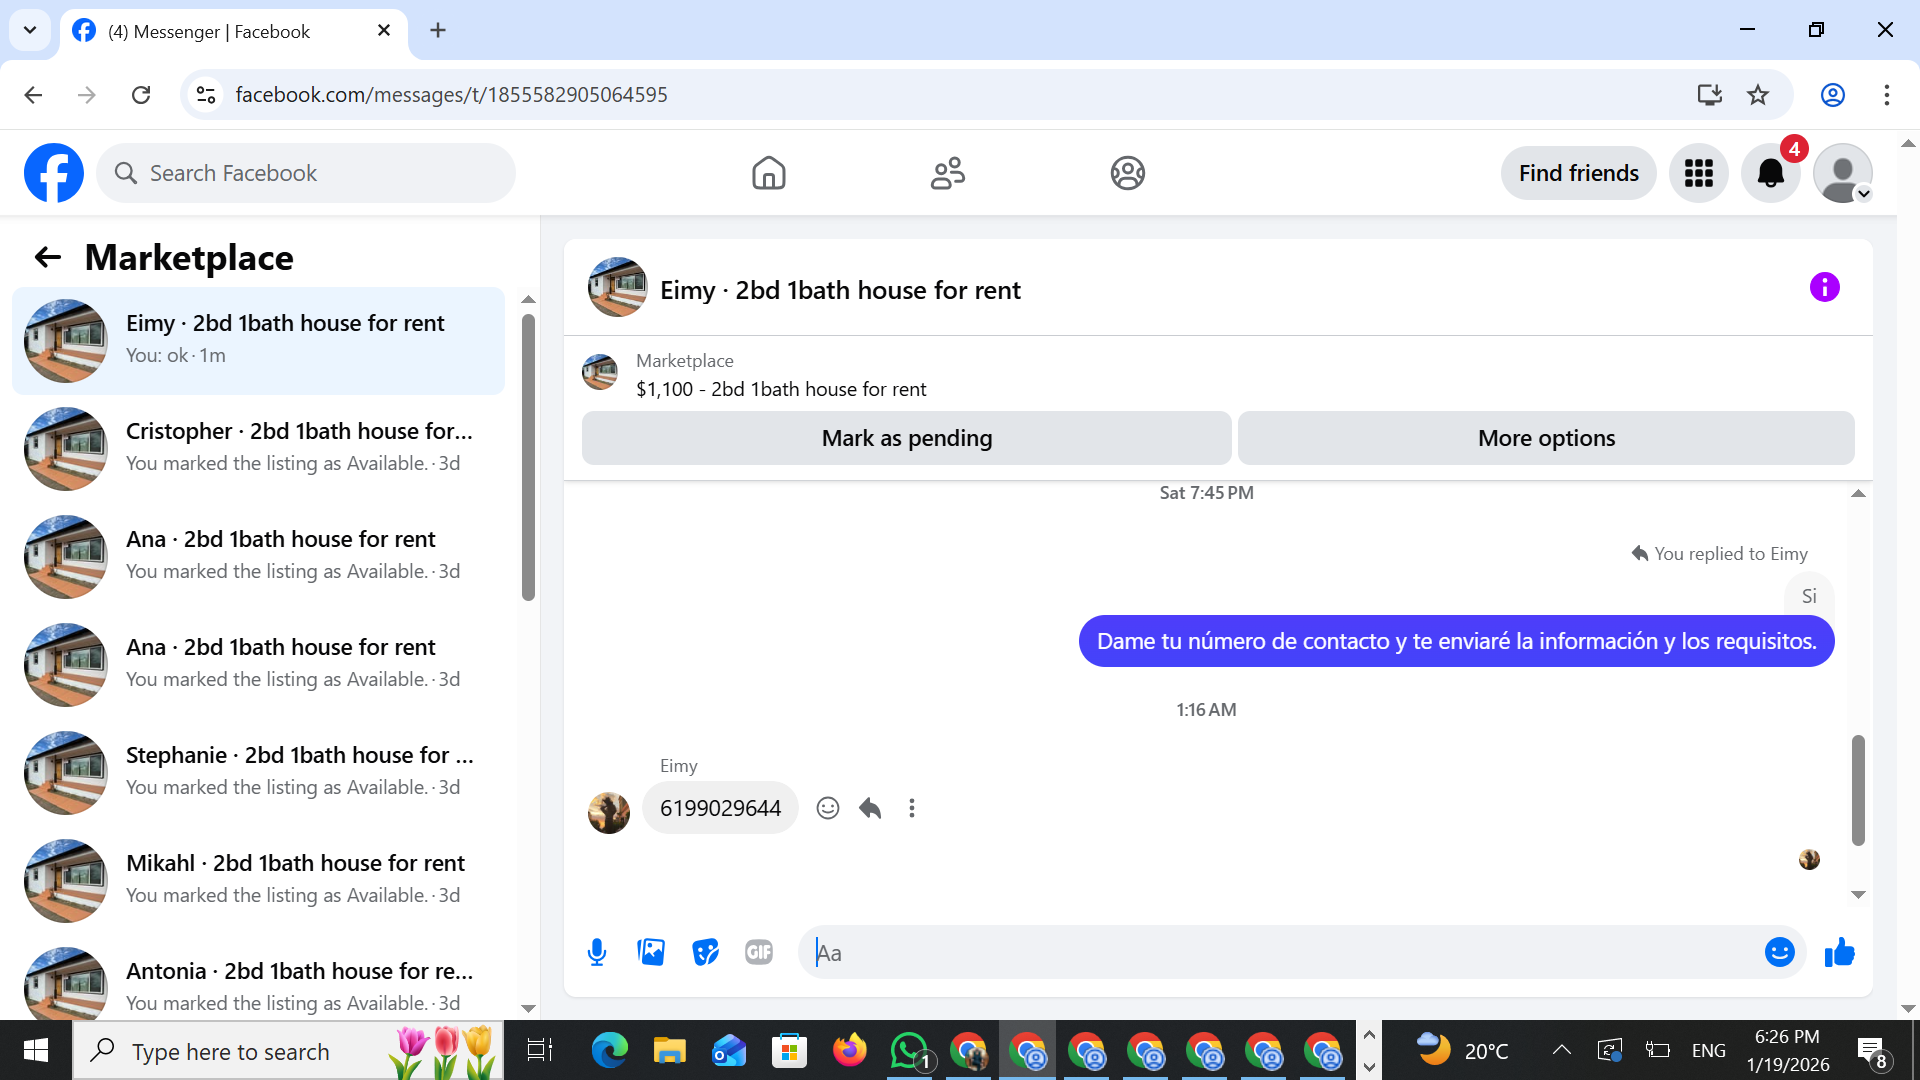Open WhatsApp from the taskbar
The image size is (1920, 1080).
pyautogui.click(x=908, y=1051)
